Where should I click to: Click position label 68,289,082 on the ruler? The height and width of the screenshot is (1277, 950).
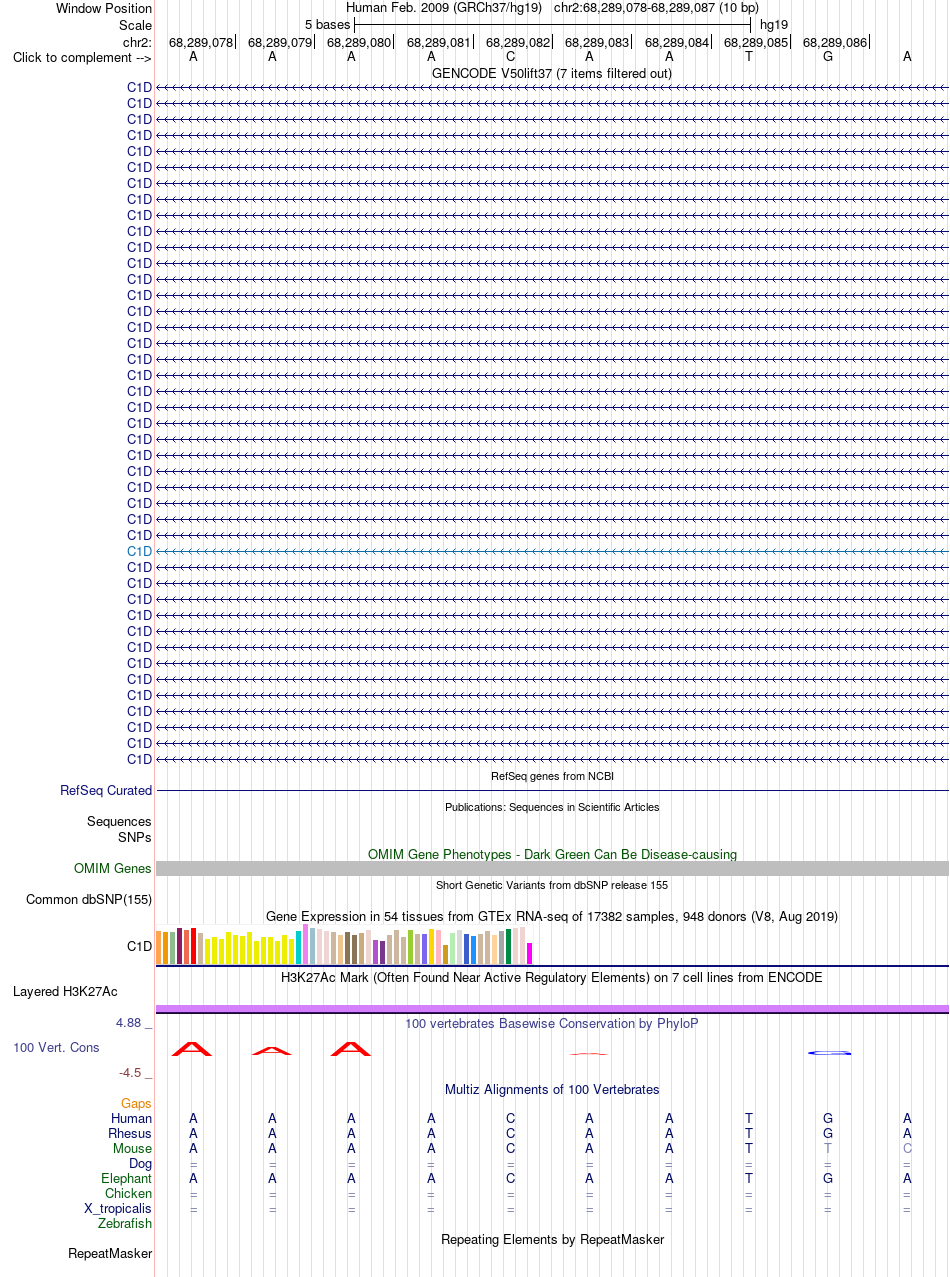coord(518,42)
